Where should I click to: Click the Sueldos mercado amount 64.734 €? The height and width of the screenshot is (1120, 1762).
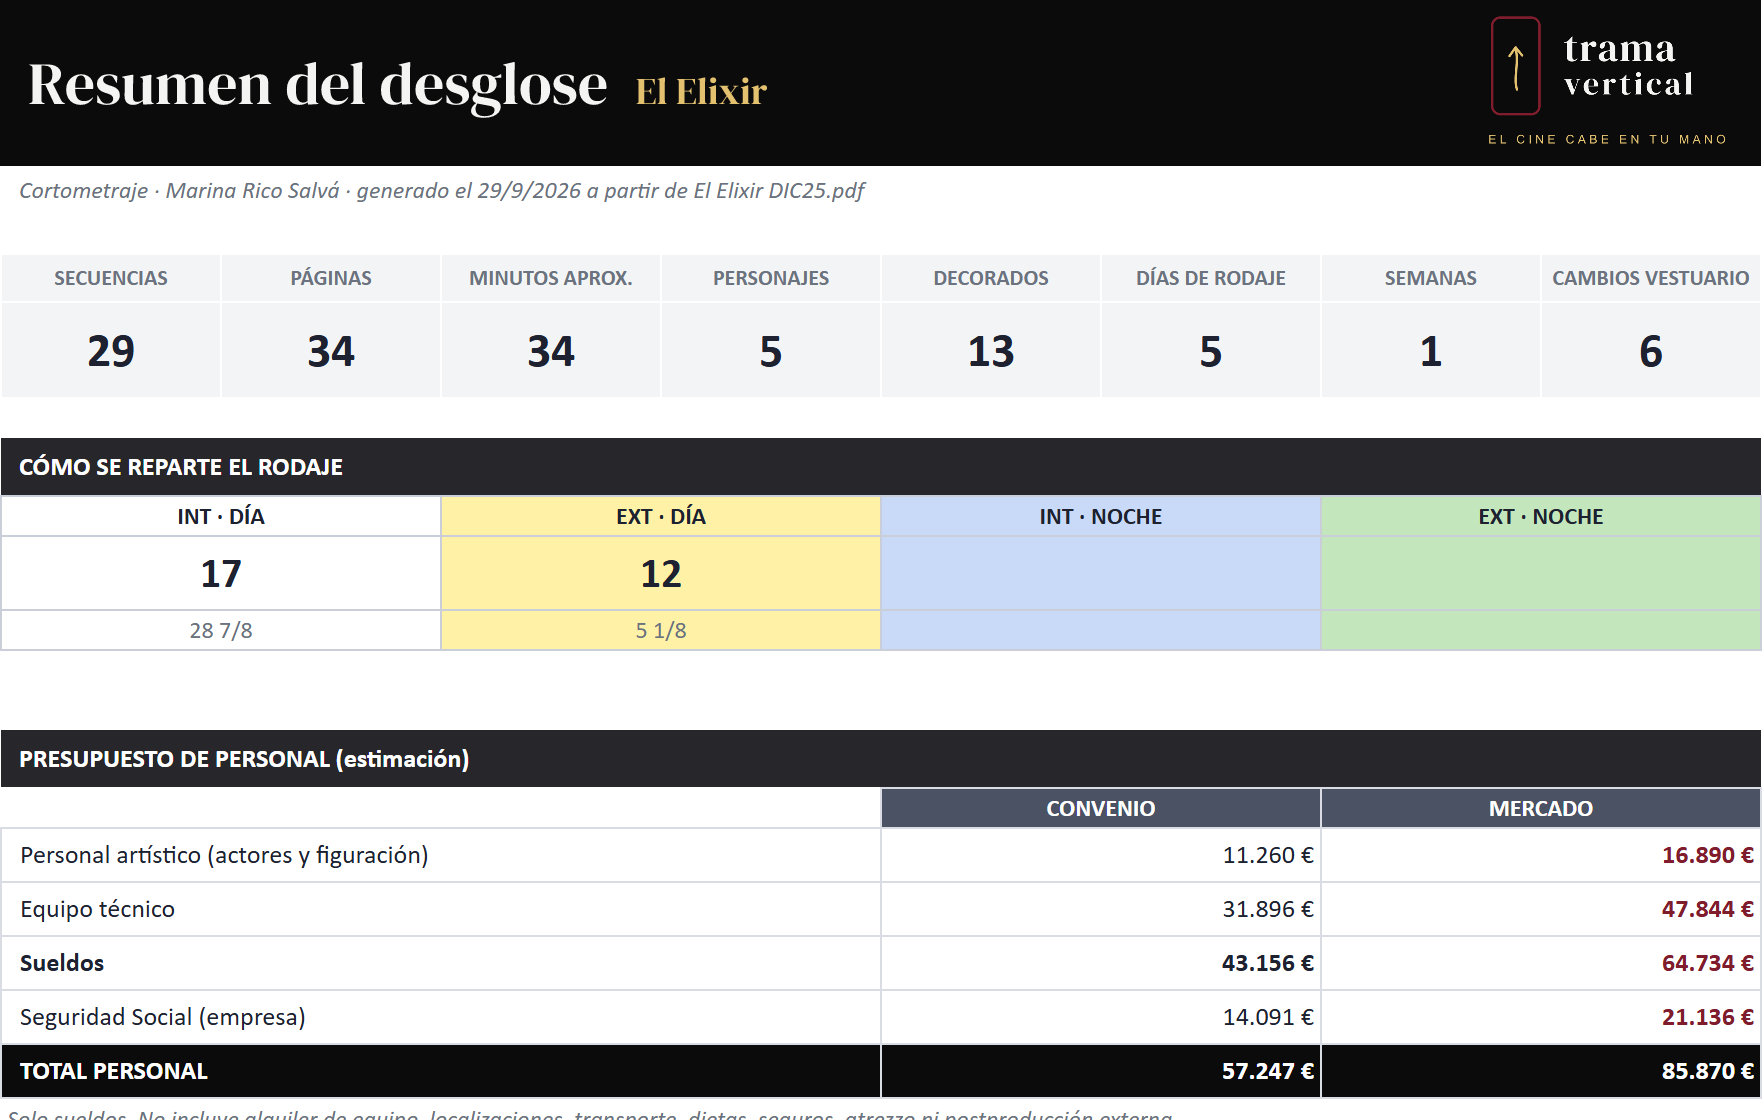click(1707, 963)
